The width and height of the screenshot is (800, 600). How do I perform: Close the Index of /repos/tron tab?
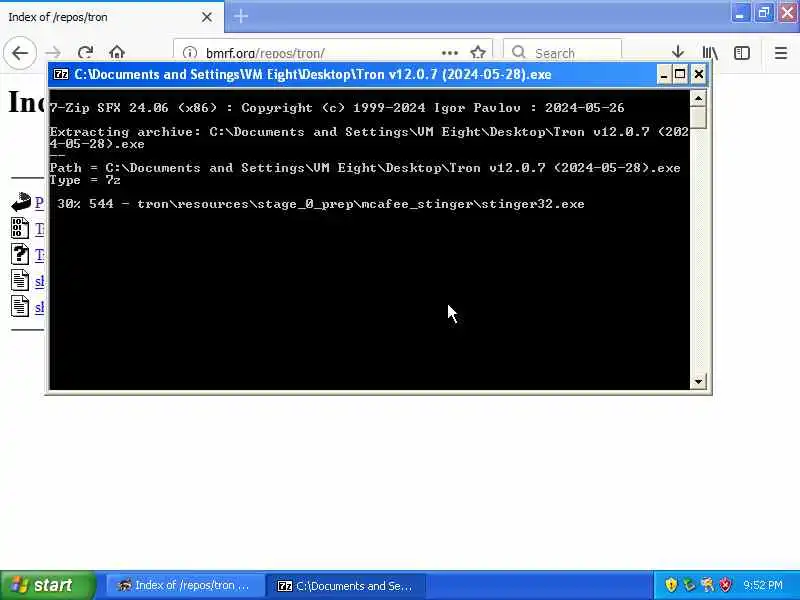click(207, 17)
